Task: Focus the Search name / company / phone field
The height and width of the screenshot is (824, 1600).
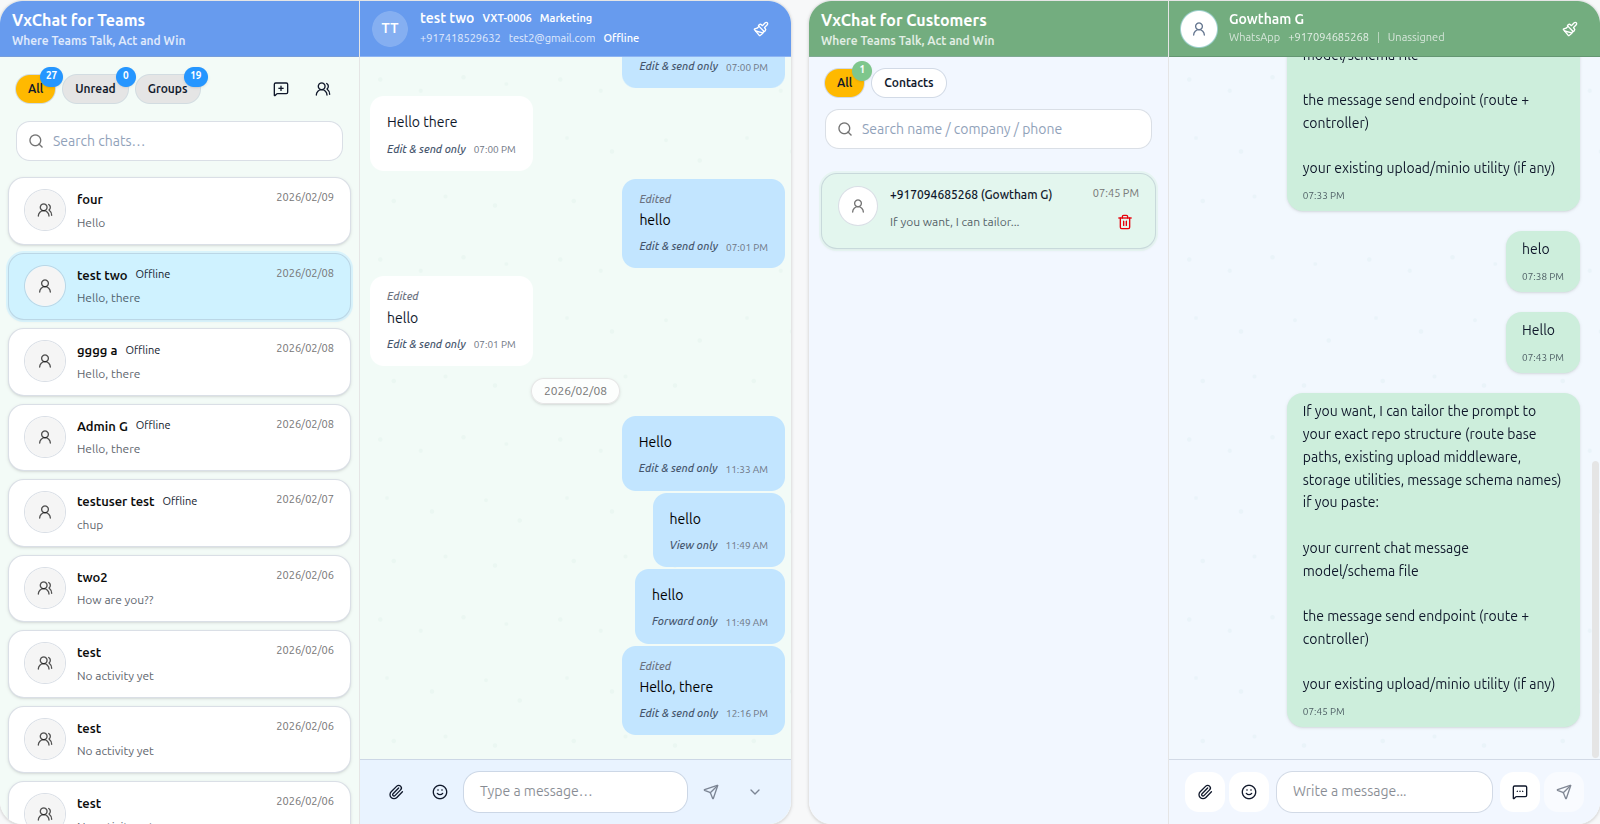Action: point(988,129)
